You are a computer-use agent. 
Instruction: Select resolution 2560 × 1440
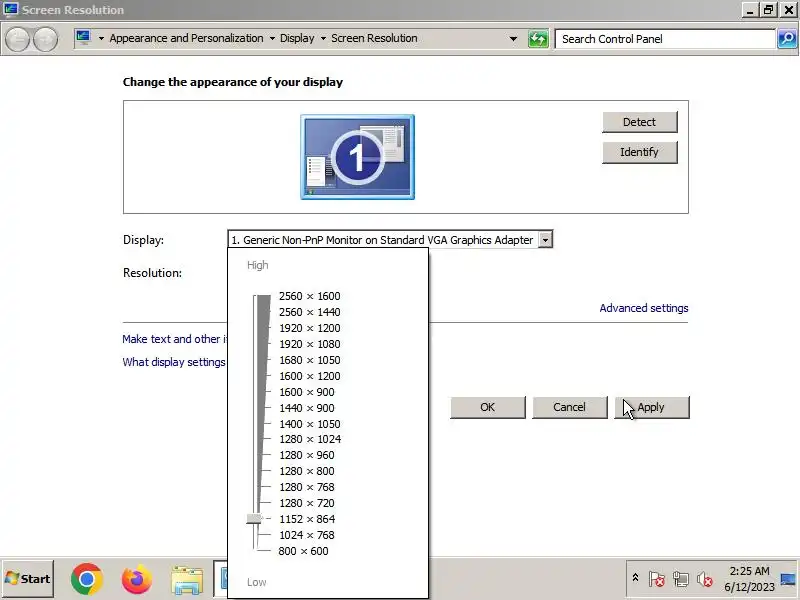[x=309, y=312]
